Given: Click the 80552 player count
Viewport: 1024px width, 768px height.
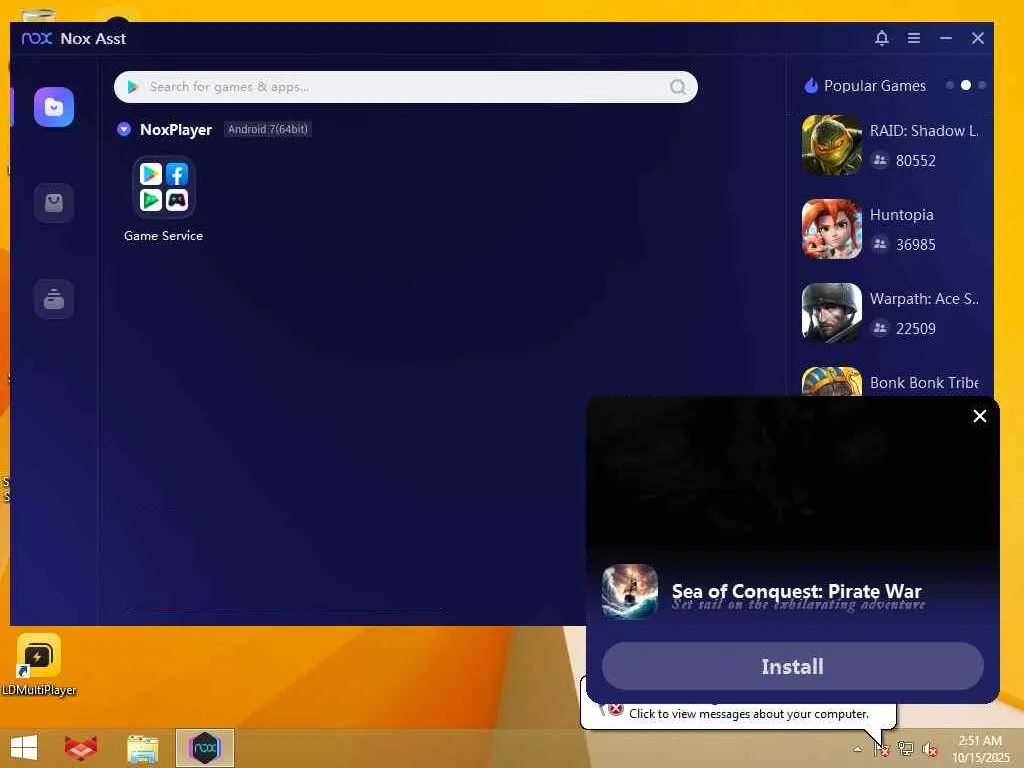Looking at the screenshot, I should 916,161.
